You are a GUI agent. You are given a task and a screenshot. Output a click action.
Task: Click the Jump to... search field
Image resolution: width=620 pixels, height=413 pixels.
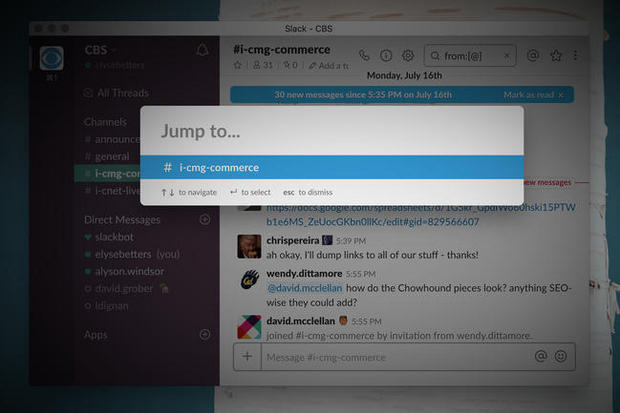(x=332, y=131)
